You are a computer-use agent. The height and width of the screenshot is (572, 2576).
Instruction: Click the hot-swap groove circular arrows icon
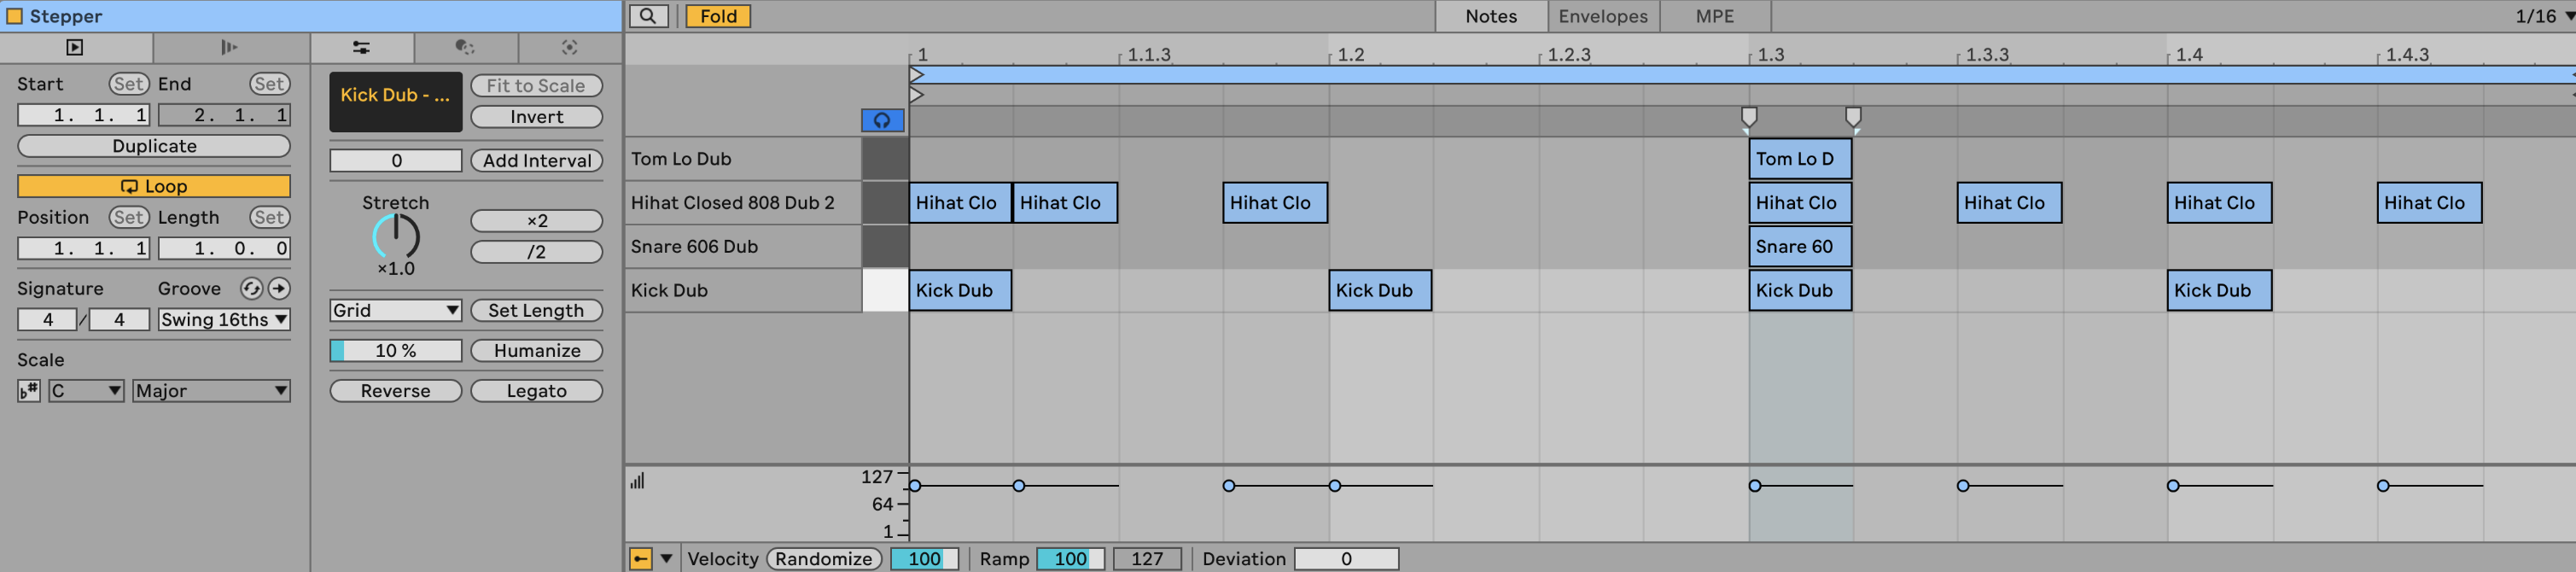[x=251, y=289]
